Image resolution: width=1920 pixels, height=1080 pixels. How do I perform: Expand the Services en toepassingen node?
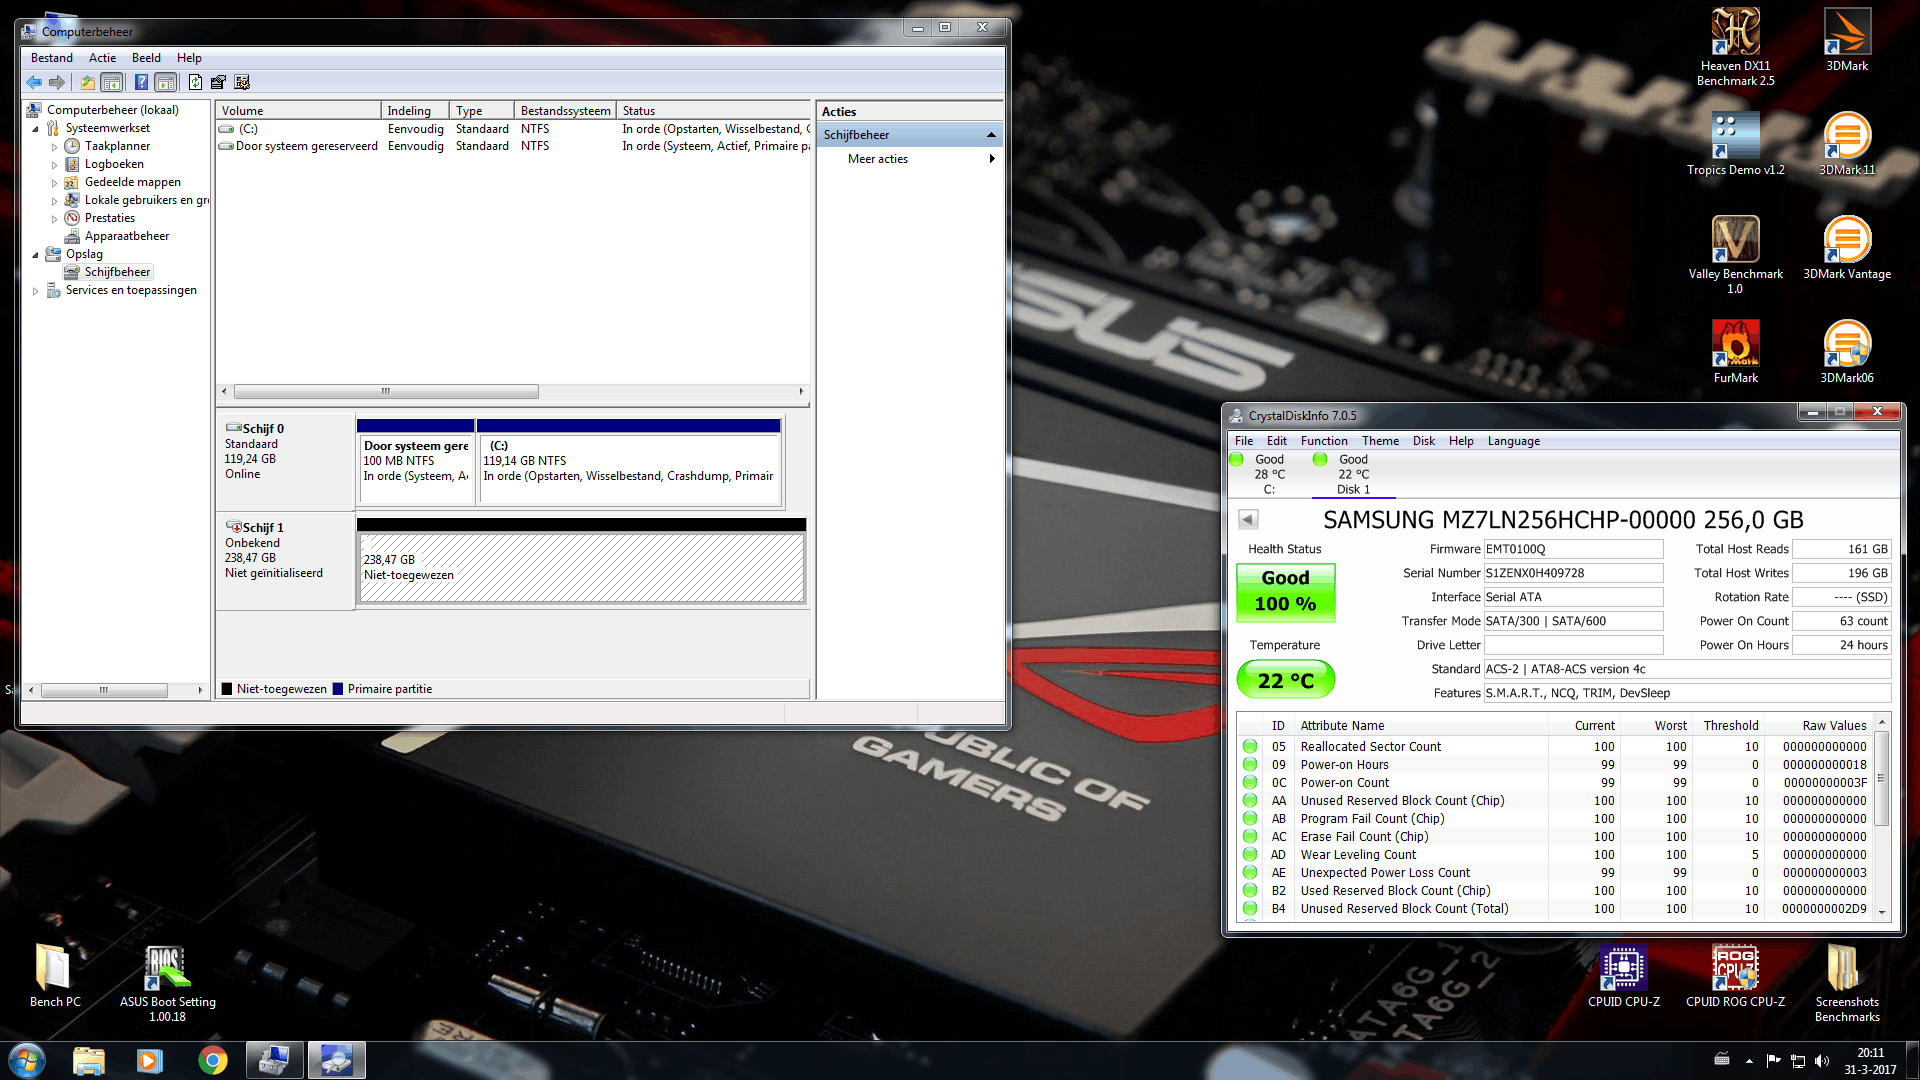pyautogui.click(x=36, y=291)
